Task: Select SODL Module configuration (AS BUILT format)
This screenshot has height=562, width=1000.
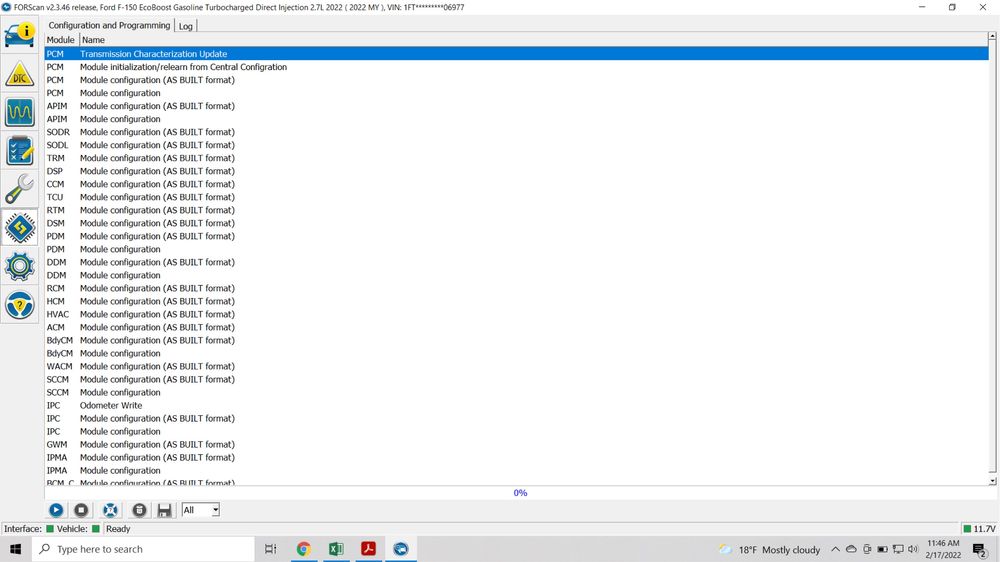Action: [517, 145]
